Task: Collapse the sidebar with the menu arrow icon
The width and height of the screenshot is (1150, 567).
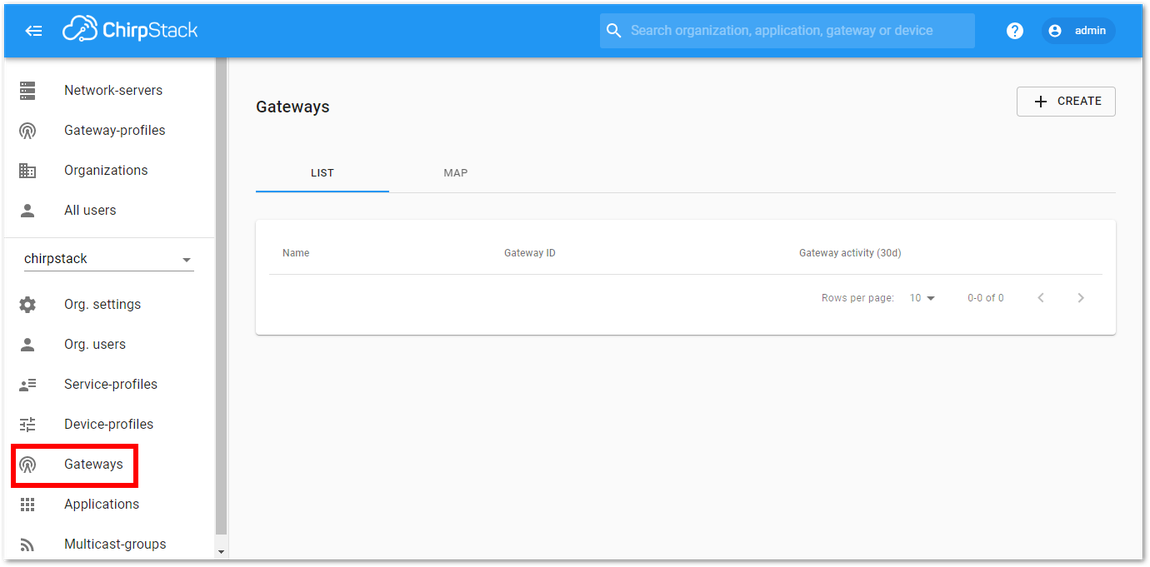Action: tap(34, 31)
